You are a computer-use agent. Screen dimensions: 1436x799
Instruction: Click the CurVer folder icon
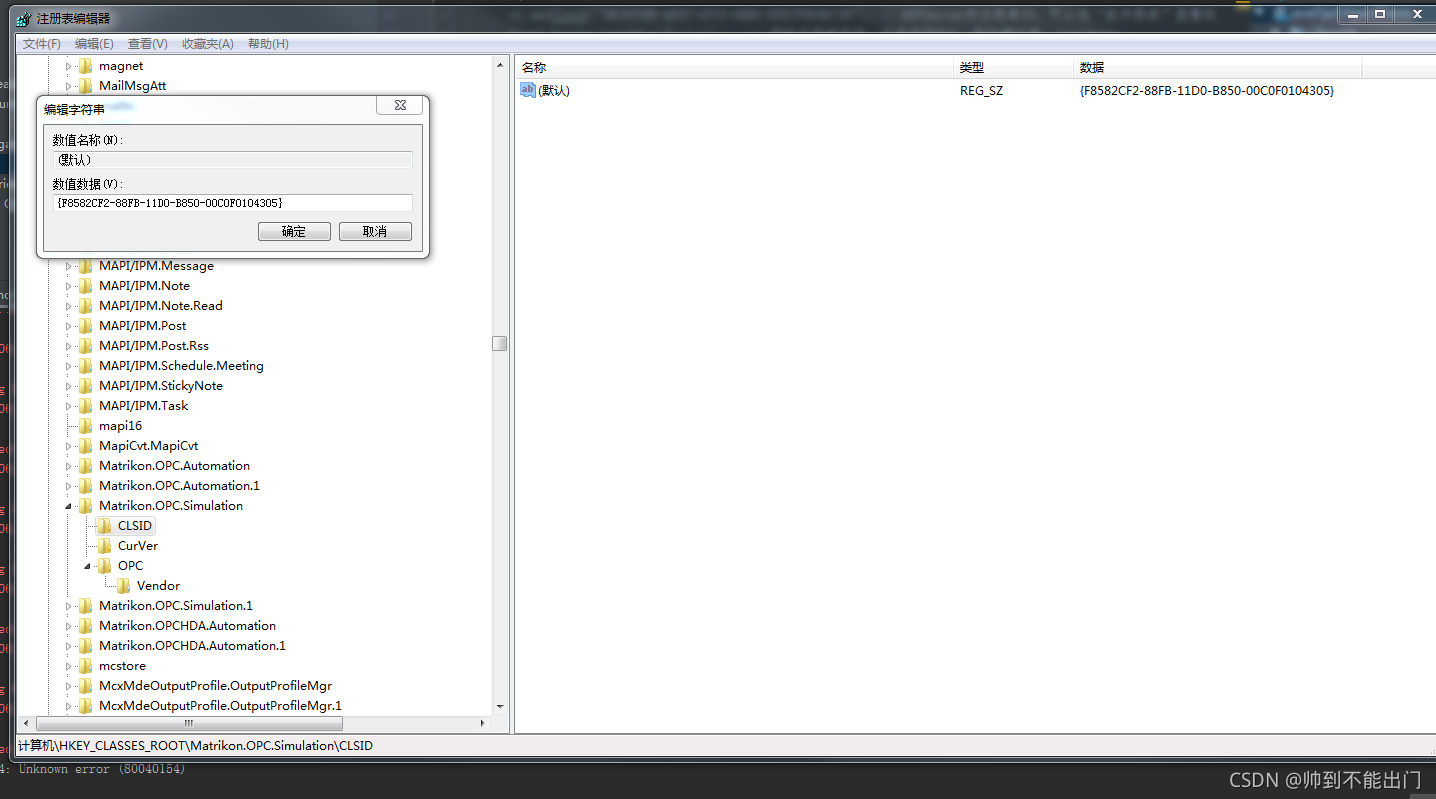coord(105,546)
